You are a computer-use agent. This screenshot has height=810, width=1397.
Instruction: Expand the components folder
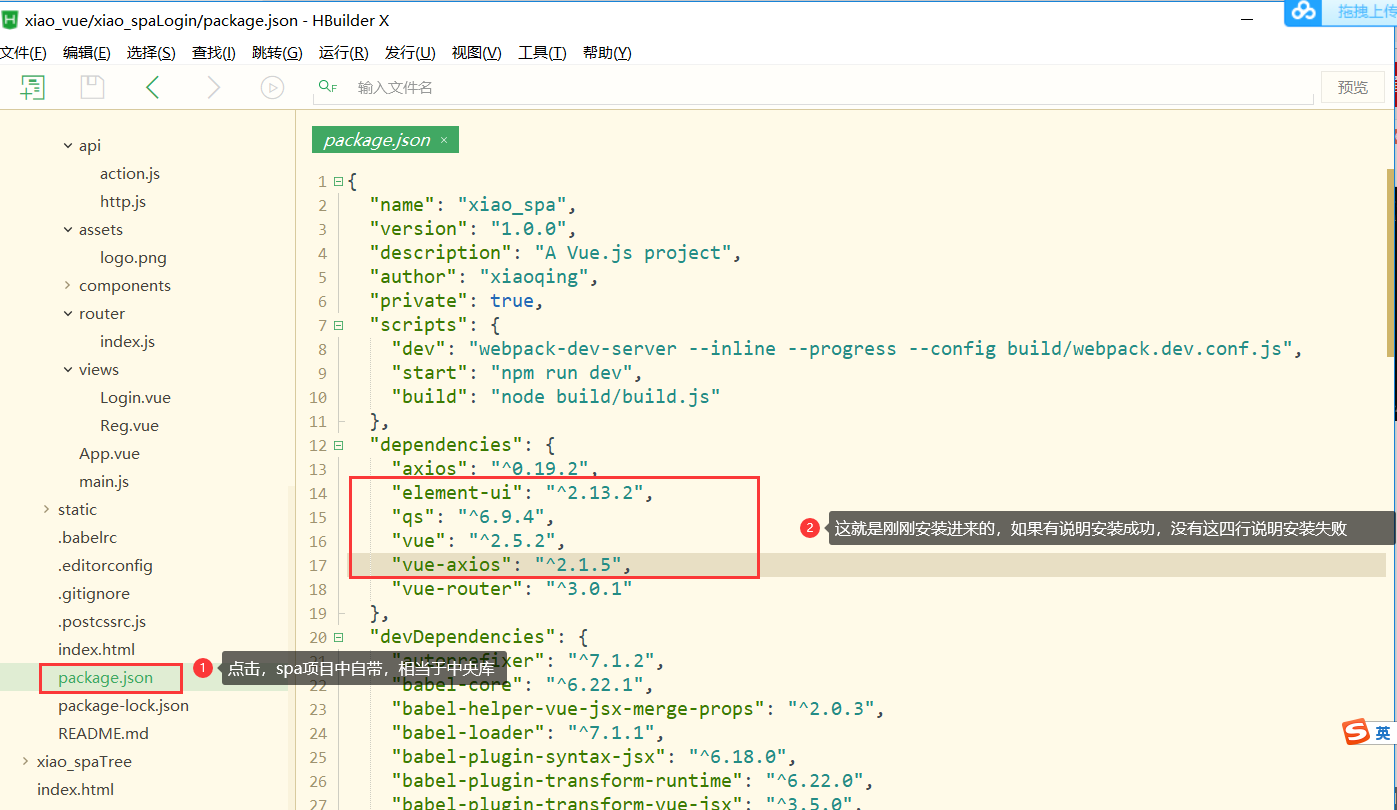(68, 285)
